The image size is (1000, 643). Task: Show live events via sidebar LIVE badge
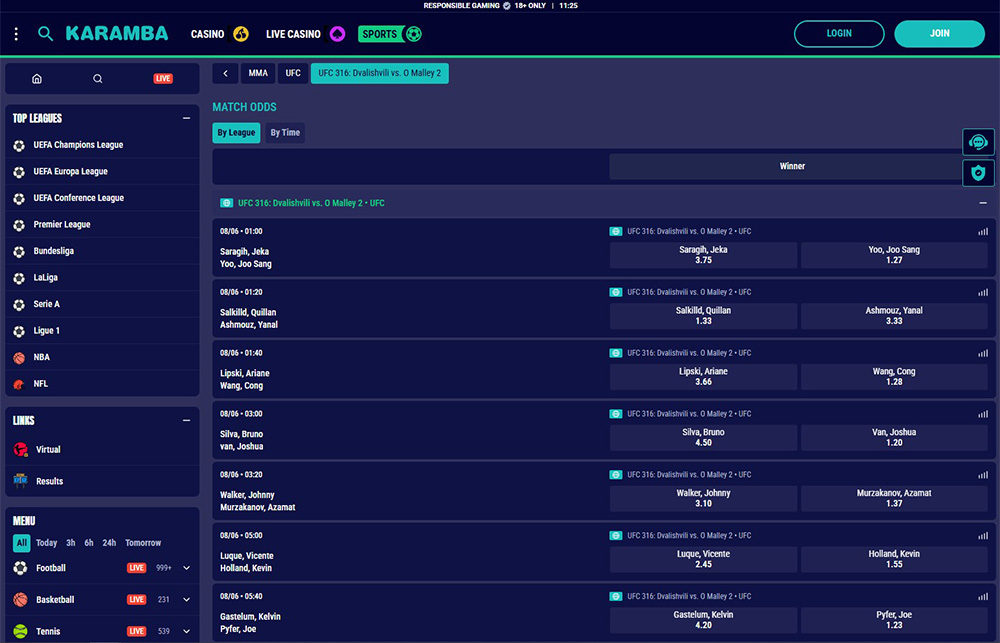click(x=163, y=78)
